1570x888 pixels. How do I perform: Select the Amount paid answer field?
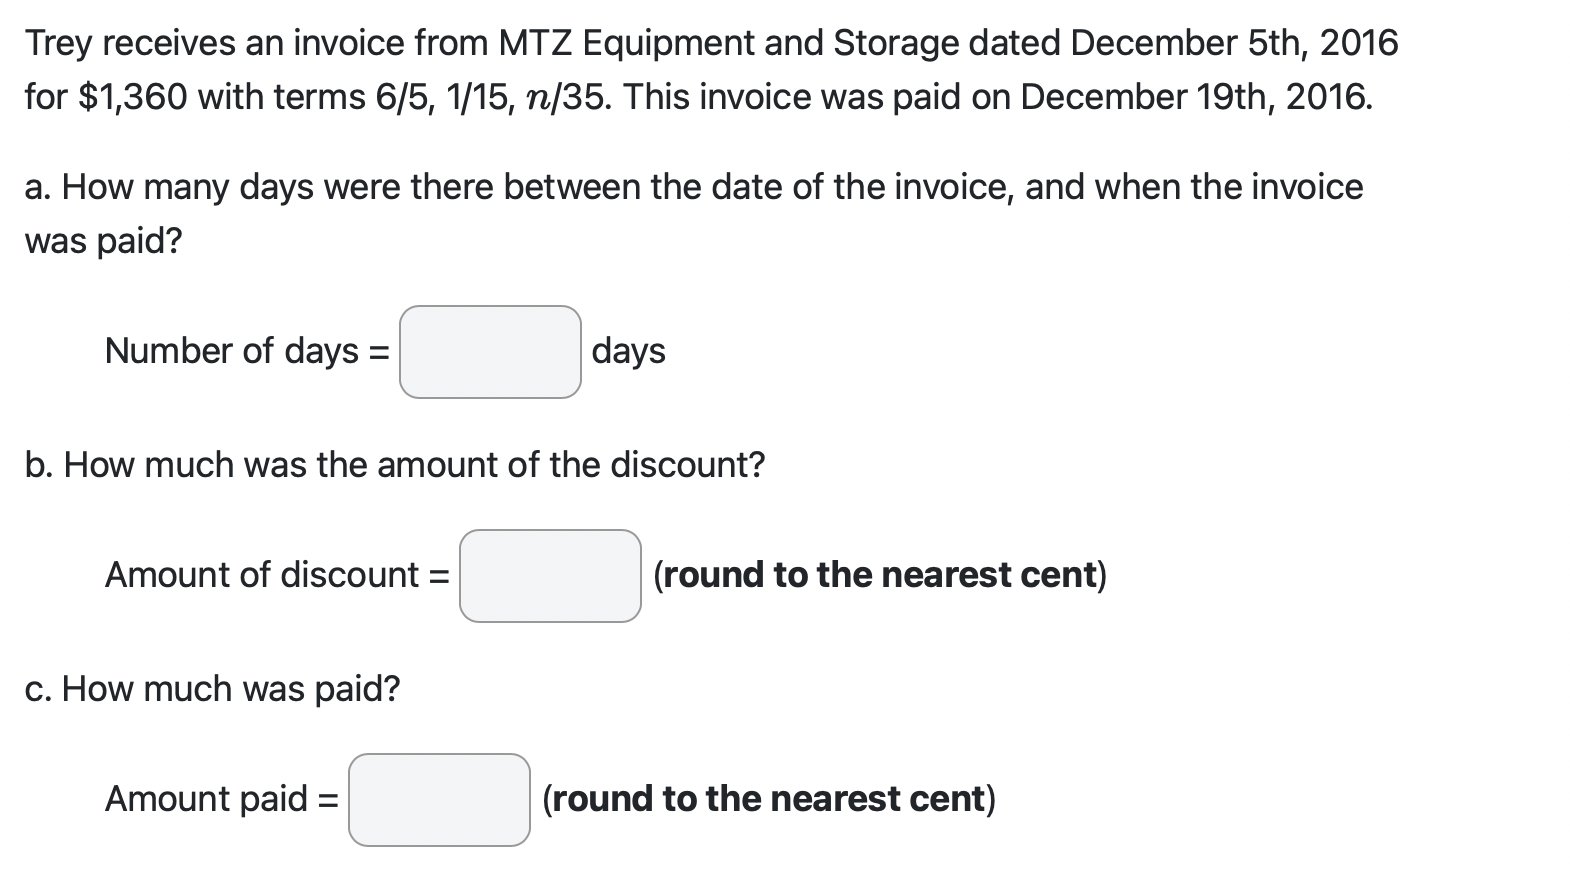click(x=439, y=800)
